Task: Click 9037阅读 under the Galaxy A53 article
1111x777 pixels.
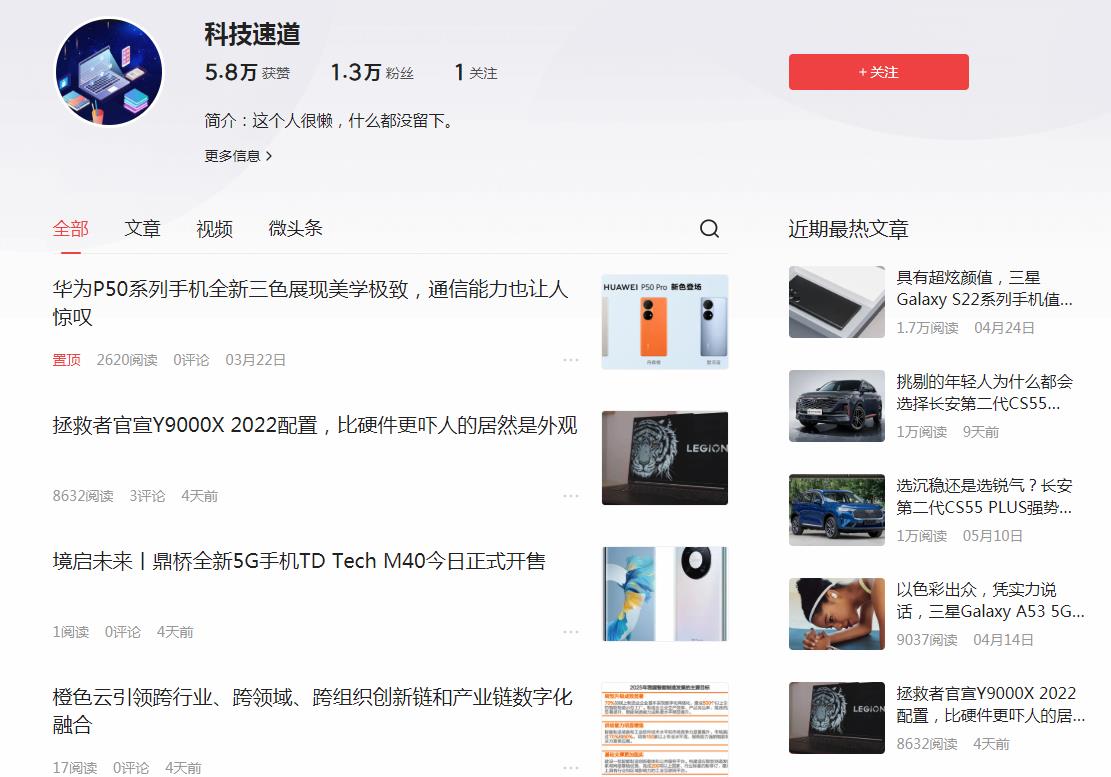Action: 927,640
